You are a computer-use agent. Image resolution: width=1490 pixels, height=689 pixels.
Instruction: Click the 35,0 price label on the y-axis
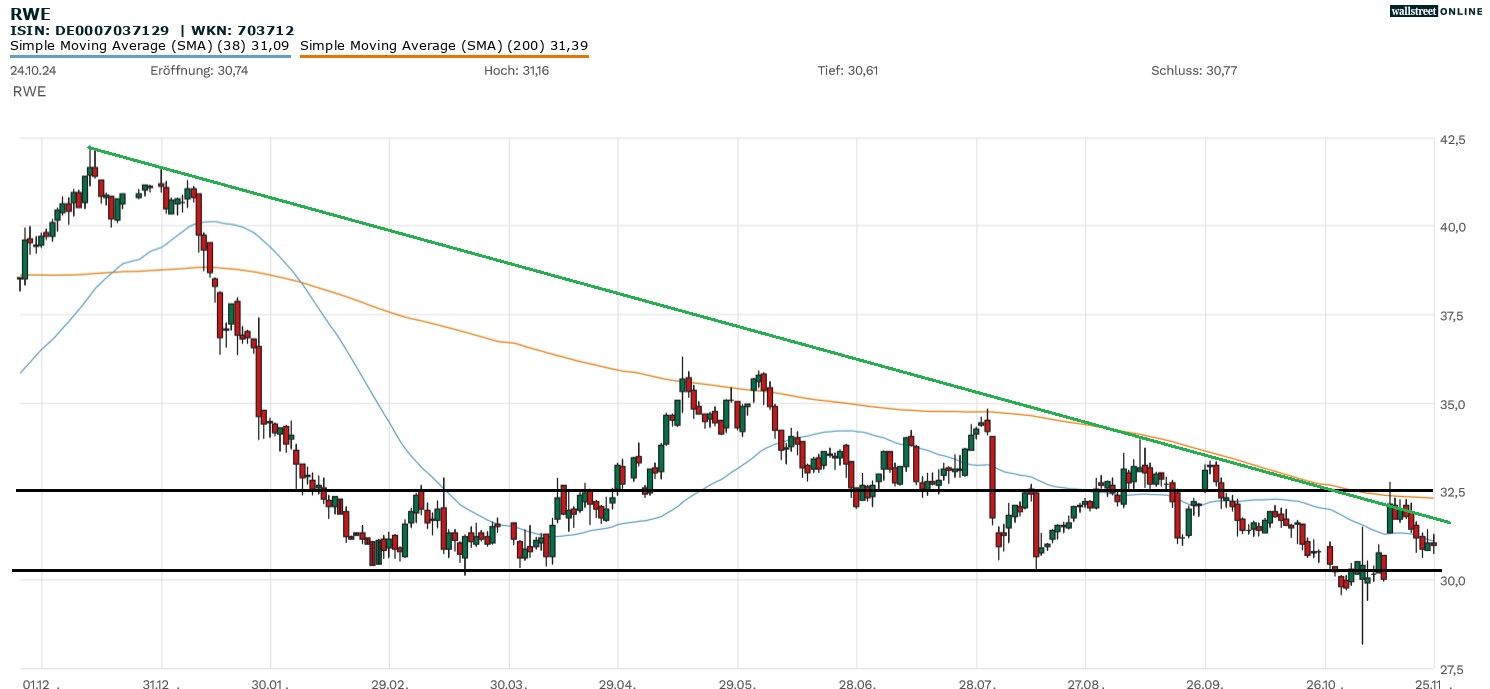pyautogui.click(x=1451, y=404)
